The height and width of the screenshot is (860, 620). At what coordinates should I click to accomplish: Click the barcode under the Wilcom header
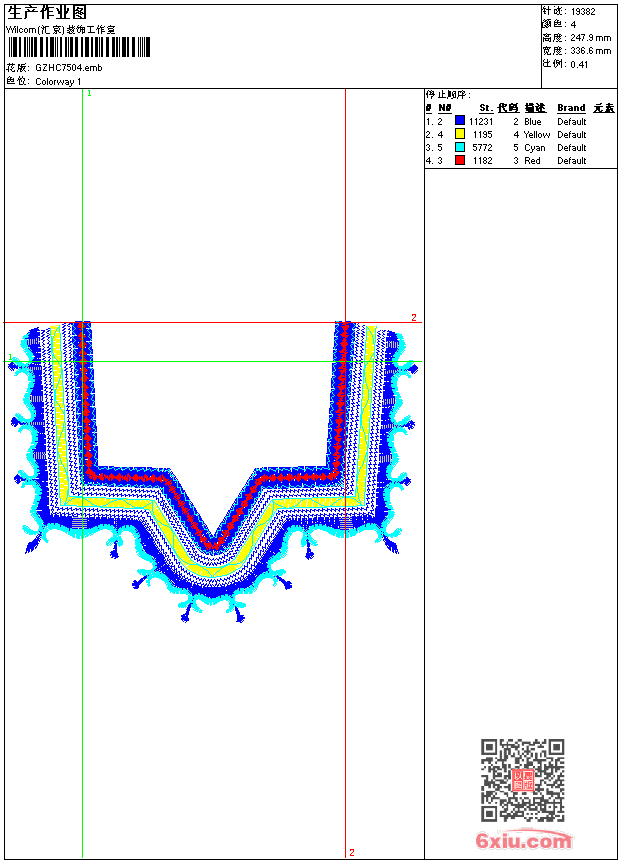coord(78,47)
